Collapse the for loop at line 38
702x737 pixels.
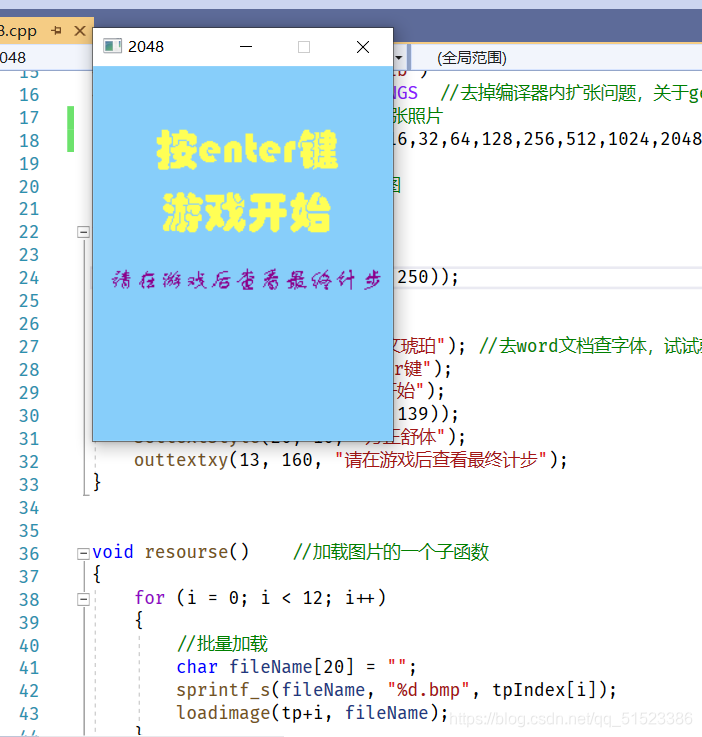(83, 599)
